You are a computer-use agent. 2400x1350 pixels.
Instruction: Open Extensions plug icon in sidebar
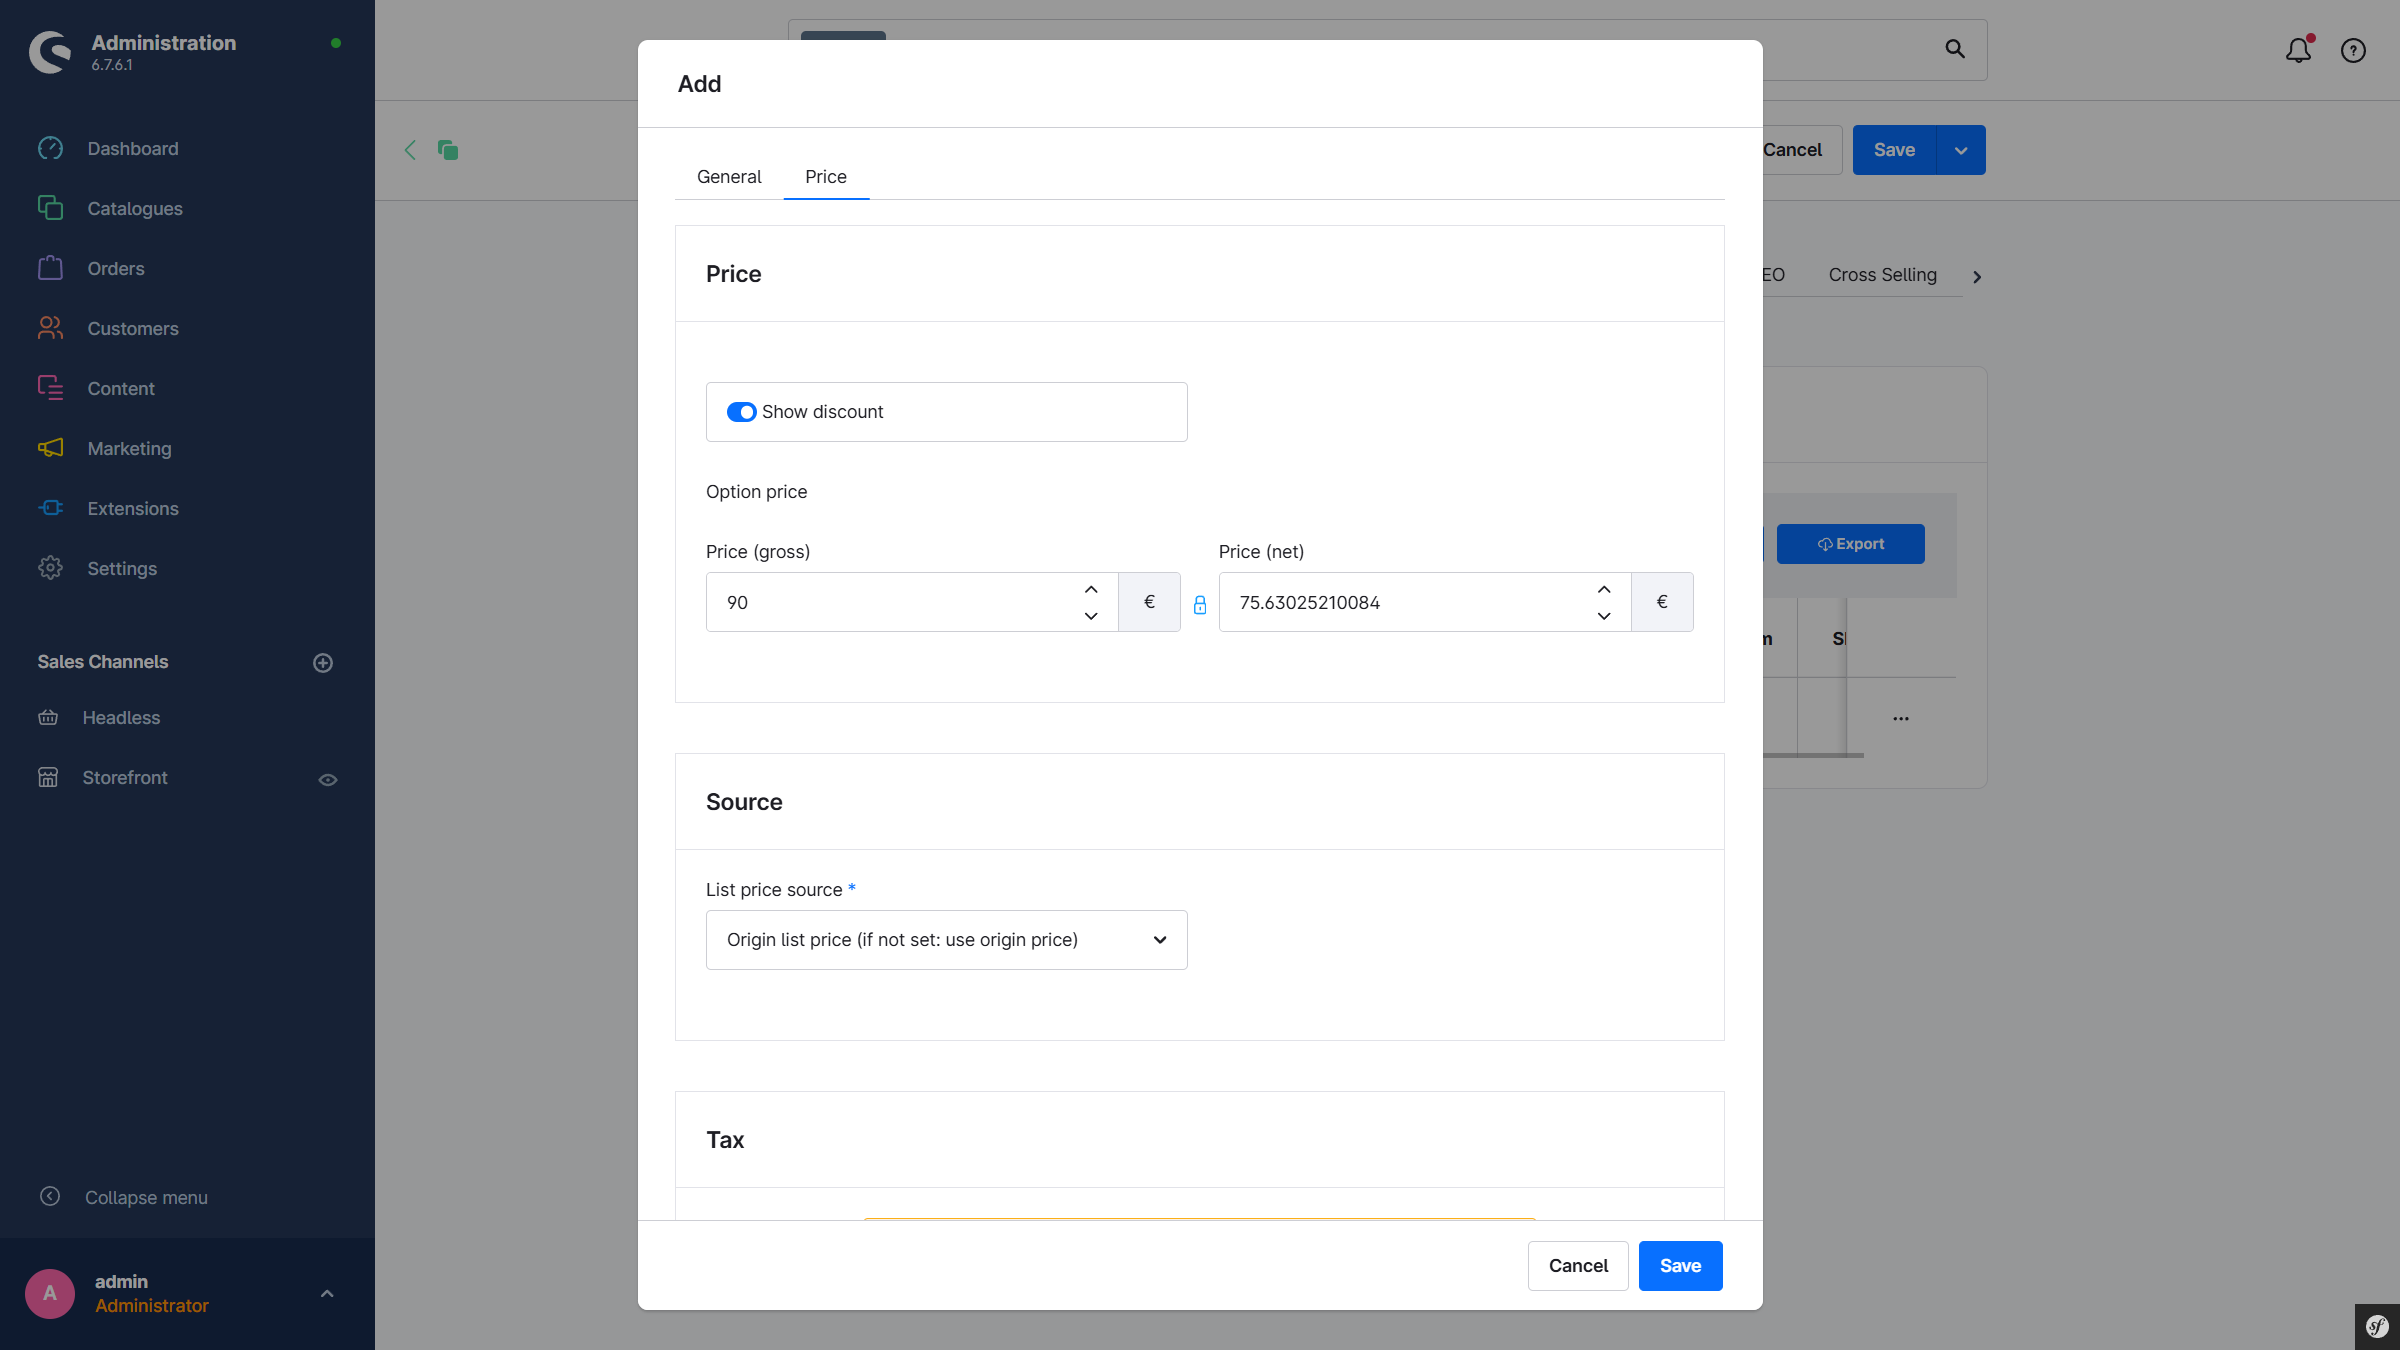tap(51, 508)
